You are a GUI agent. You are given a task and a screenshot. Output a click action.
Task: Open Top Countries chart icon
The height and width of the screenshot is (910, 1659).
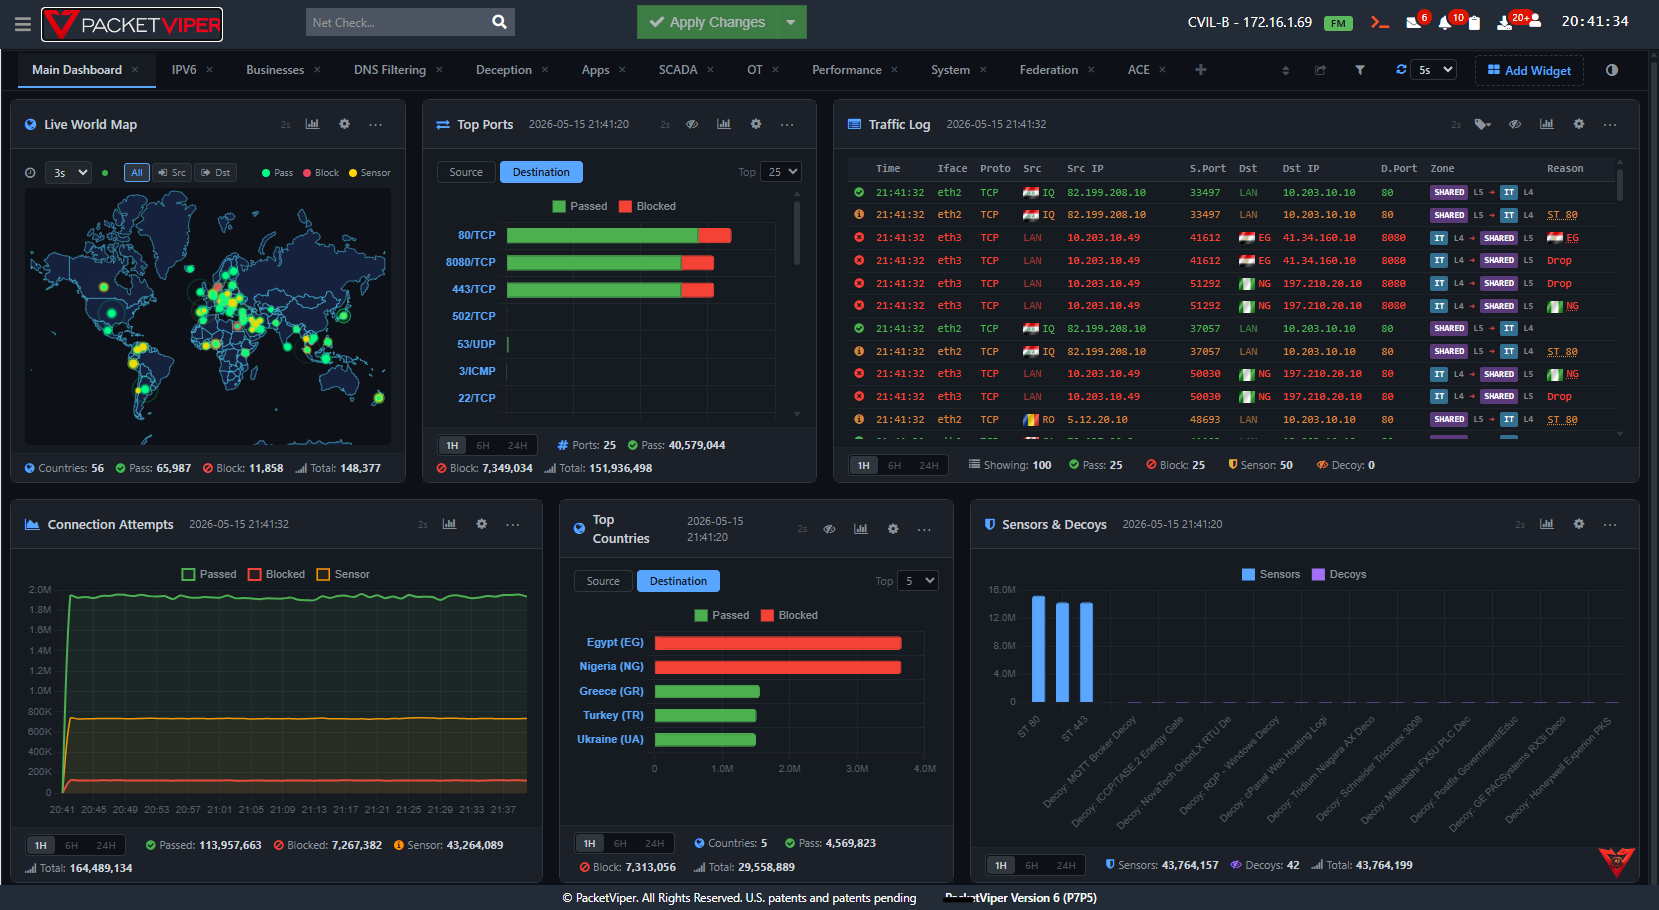(x=860, y=529)
